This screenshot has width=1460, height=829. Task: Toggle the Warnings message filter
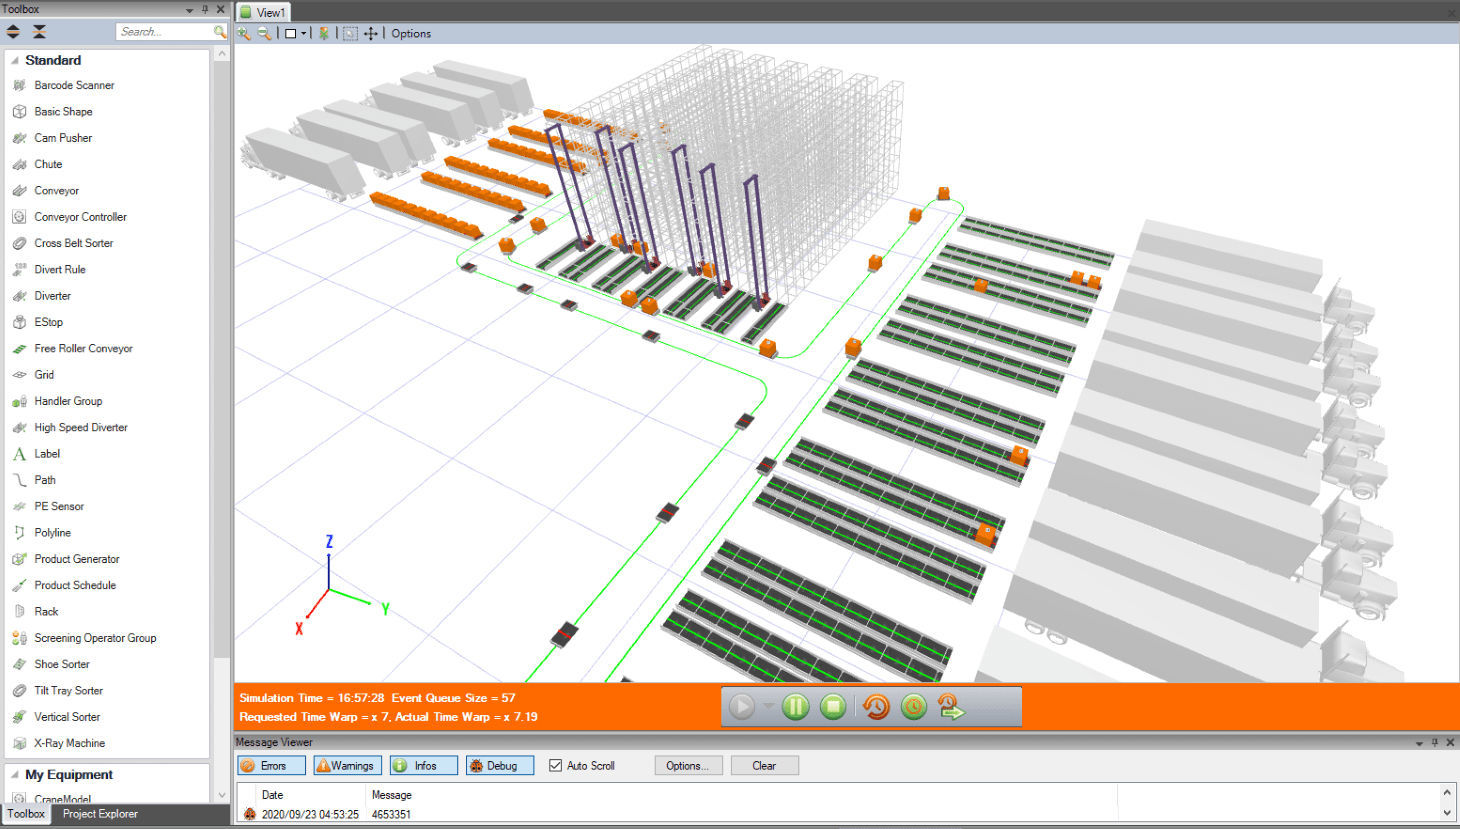(346, 765)
